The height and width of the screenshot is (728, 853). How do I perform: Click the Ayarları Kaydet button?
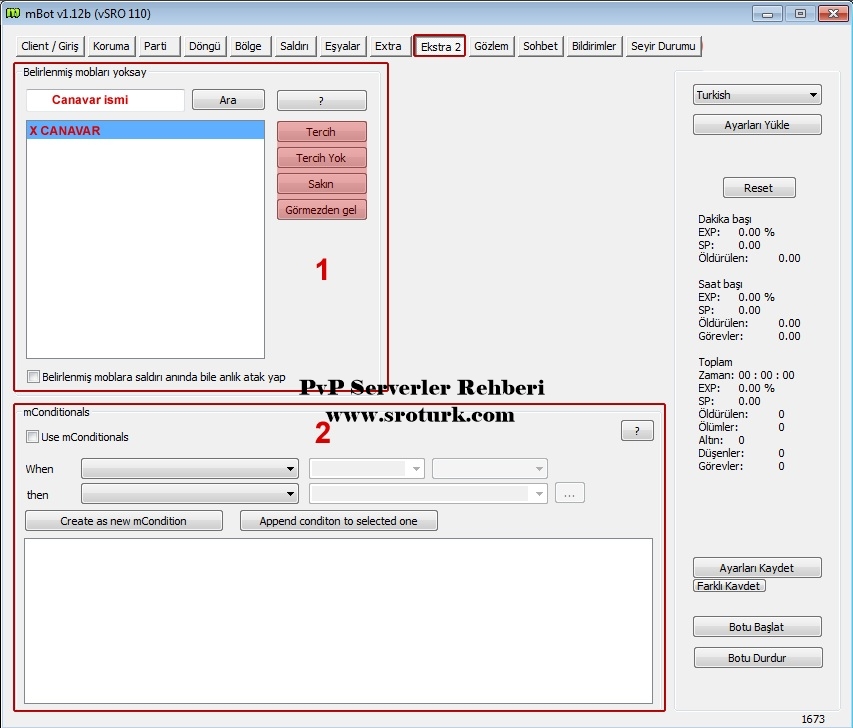(x=757, y=567)
